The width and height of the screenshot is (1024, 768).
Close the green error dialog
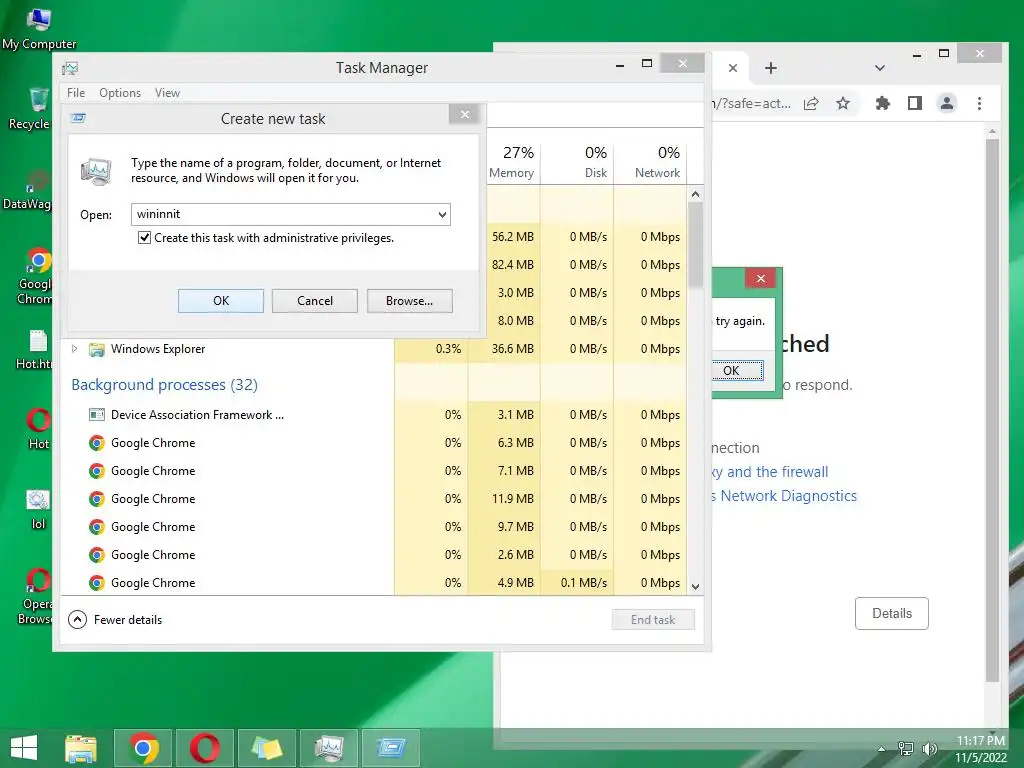761,279
